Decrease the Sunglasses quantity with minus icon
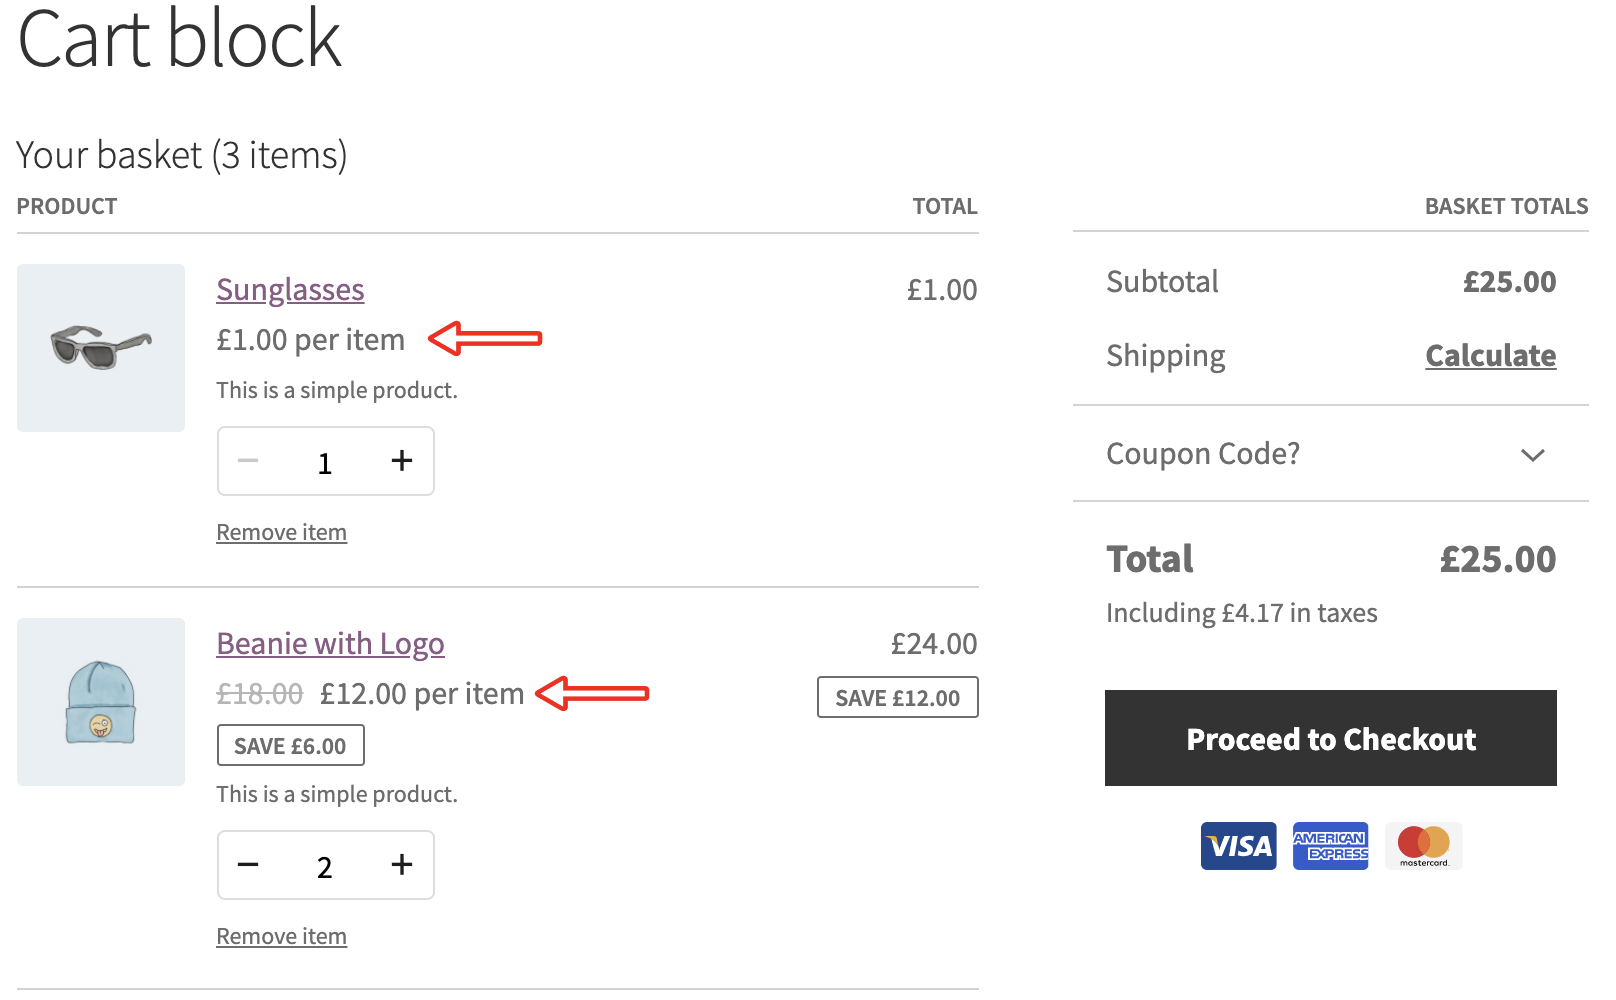This screenshot has width=1616, height=1000. [x=248, y=461]
